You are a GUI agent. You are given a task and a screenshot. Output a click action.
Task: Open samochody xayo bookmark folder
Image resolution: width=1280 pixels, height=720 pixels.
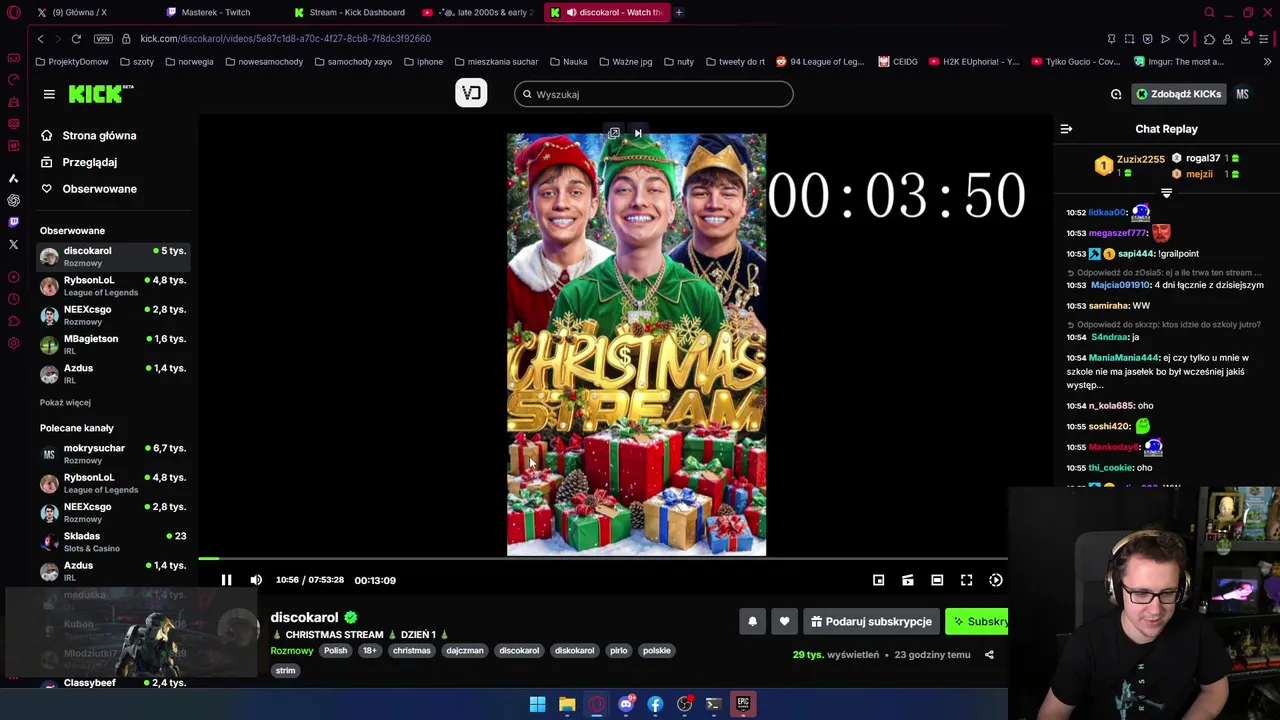(x=353, y=61)
